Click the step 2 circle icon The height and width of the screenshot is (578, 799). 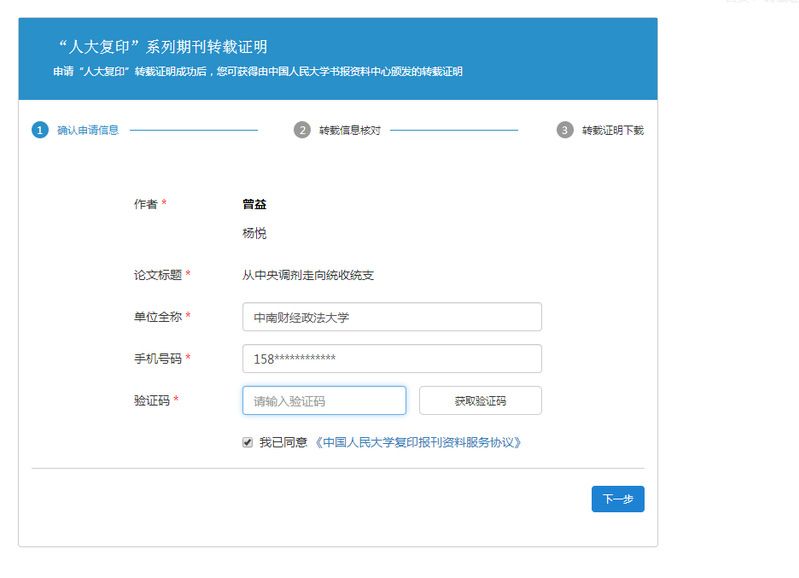coord(302,130)
